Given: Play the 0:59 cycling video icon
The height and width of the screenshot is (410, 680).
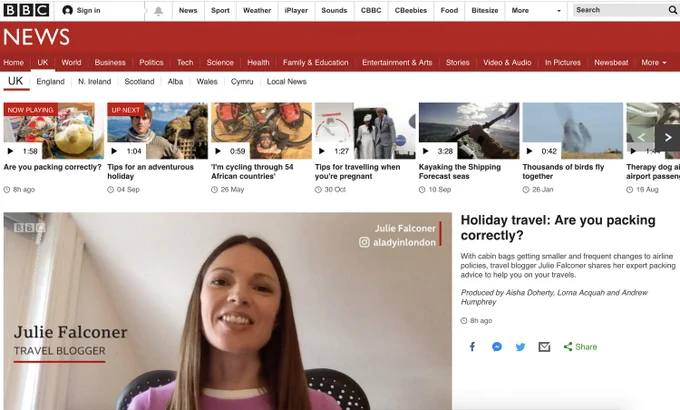Looking at the screenshot, I should point(218,151).
